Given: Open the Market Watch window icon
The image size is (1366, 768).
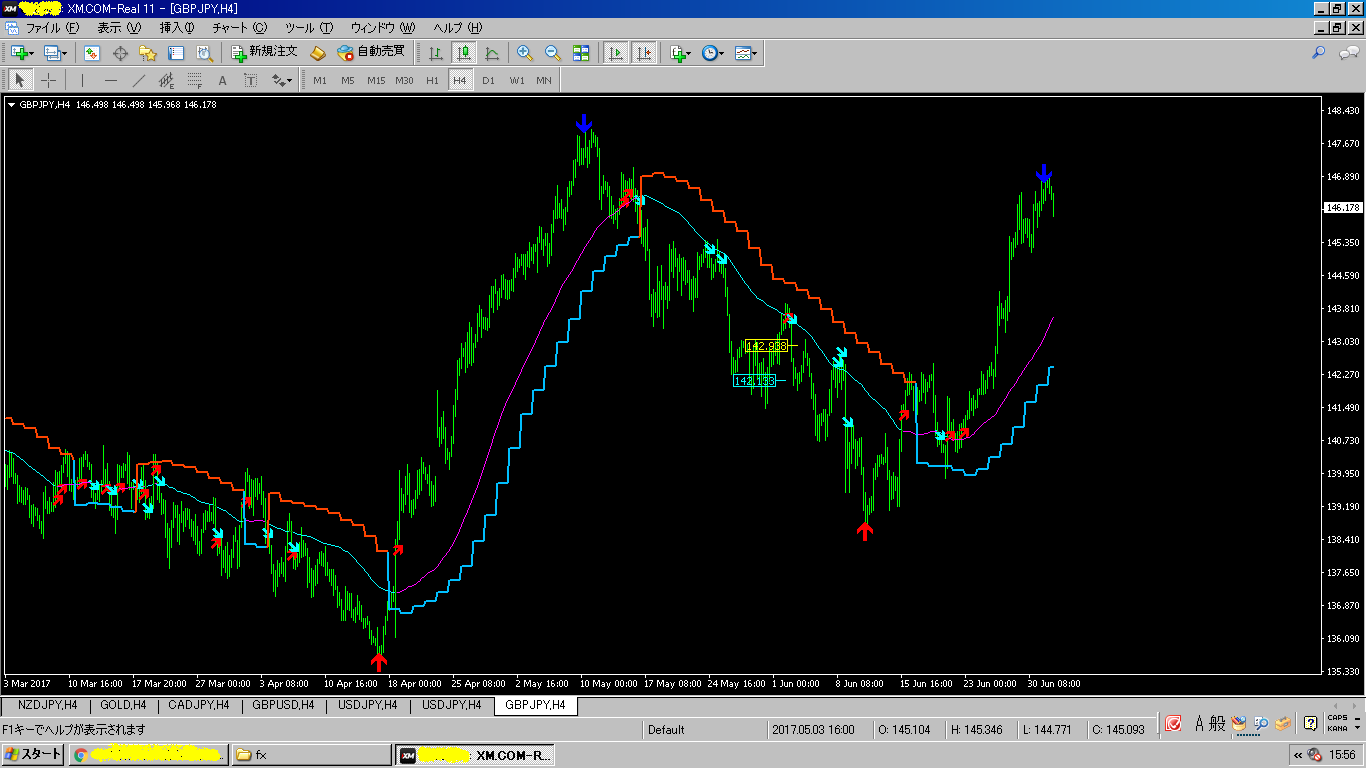Looking at the screenshot, I should pyautogui.click(x=92, y=53).
